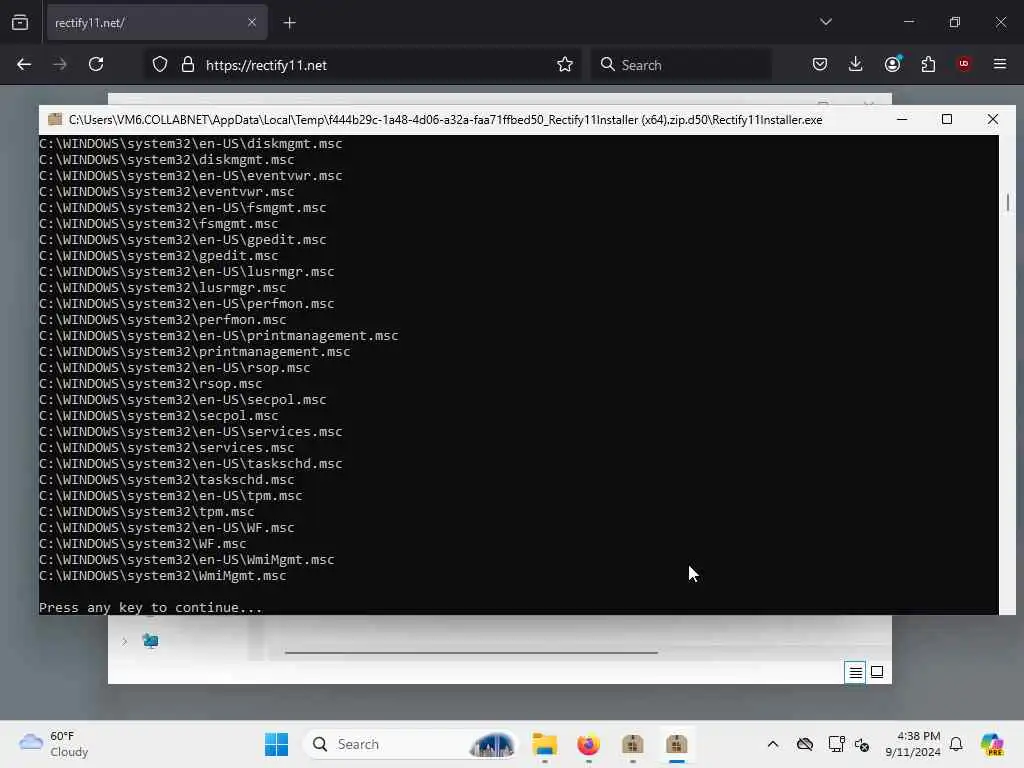The height and width of the screenshot is (768, 1024).
Task: View site security padlock info
Action: [x=188, y=65]
